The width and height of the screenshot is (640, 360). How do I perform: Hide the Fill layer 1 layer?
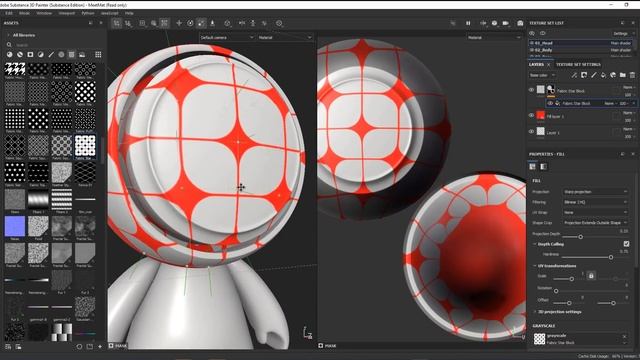click(x=531, y=116)
